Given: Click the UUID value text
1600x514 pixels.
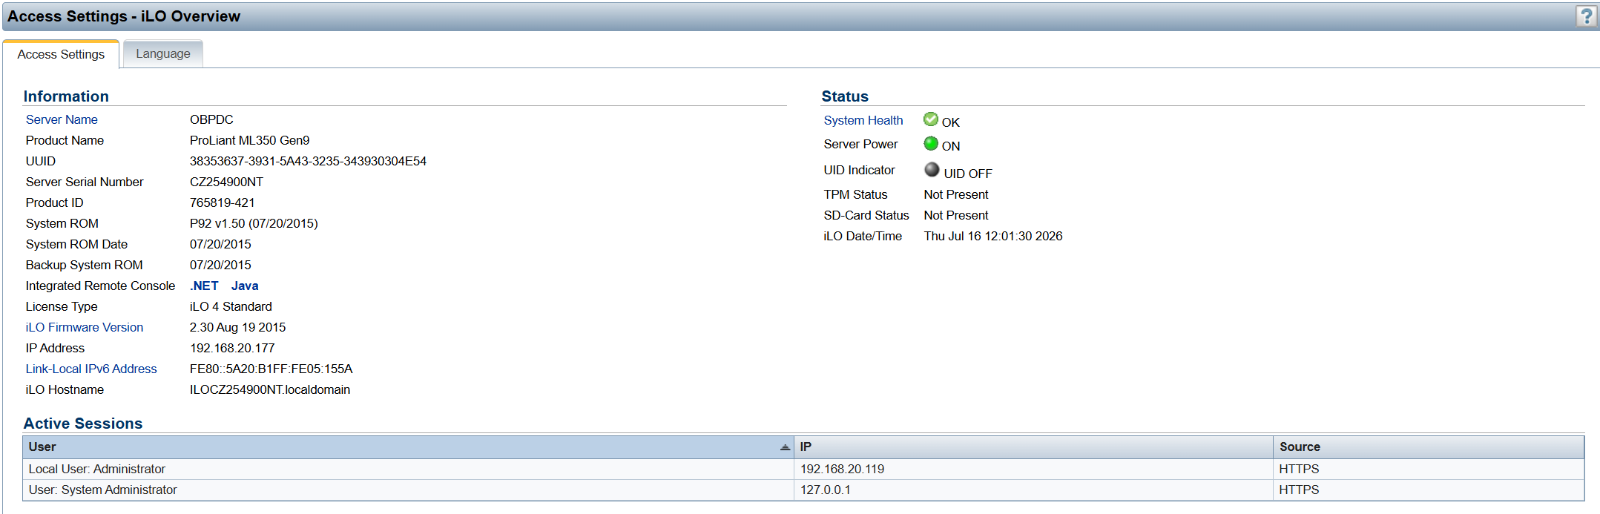Looking at the screenshot, I should (x=308, y=161).
